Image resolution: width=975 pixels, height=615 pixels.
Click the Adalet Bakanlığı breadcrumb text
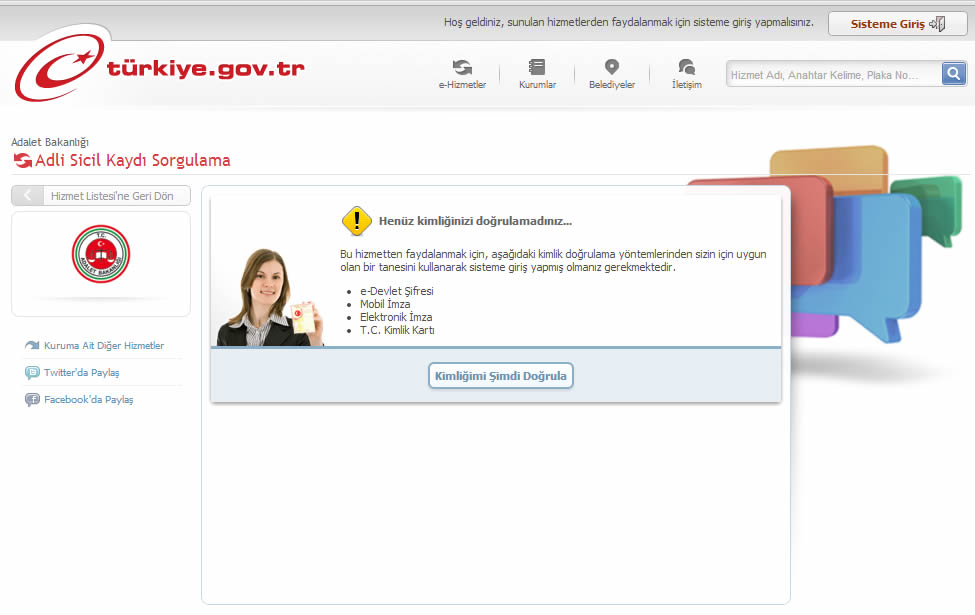point(50,143)
